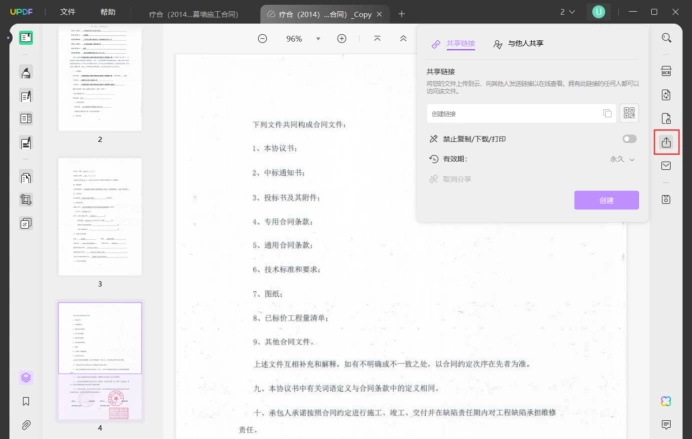This screenshot has height=439, width=692.
Task: Open the 帮助 menu
Action: point(108,12)
